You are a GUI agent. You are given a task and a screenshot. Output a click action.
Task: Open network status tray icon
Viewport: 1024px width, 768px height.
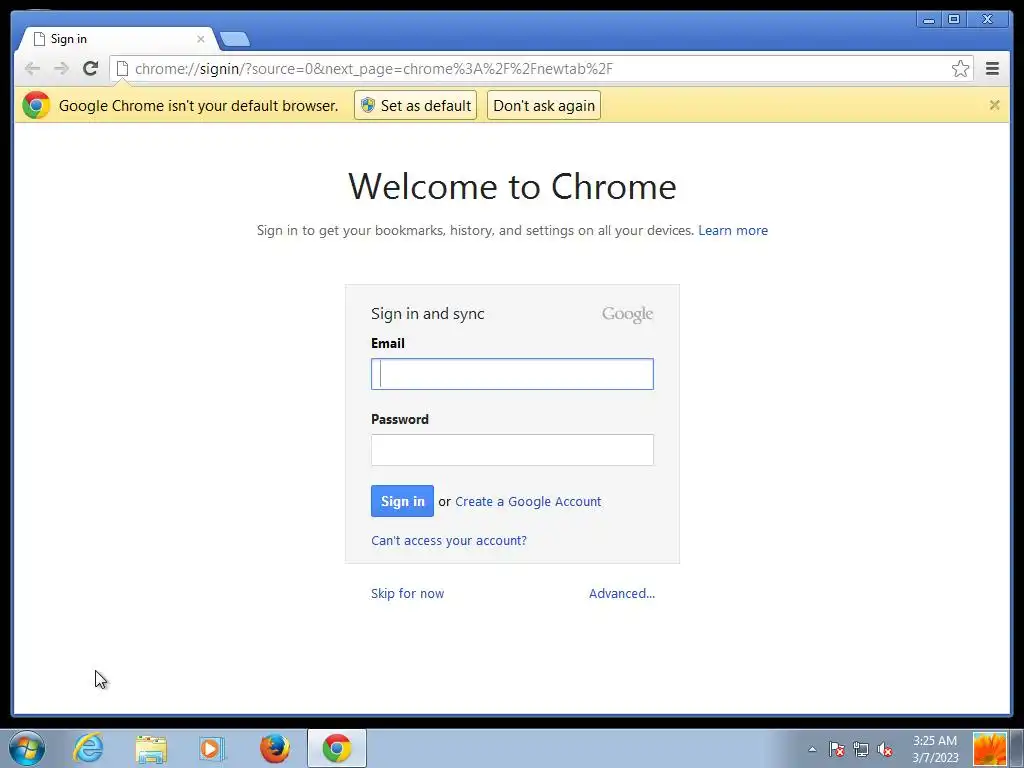click(861, 749)
